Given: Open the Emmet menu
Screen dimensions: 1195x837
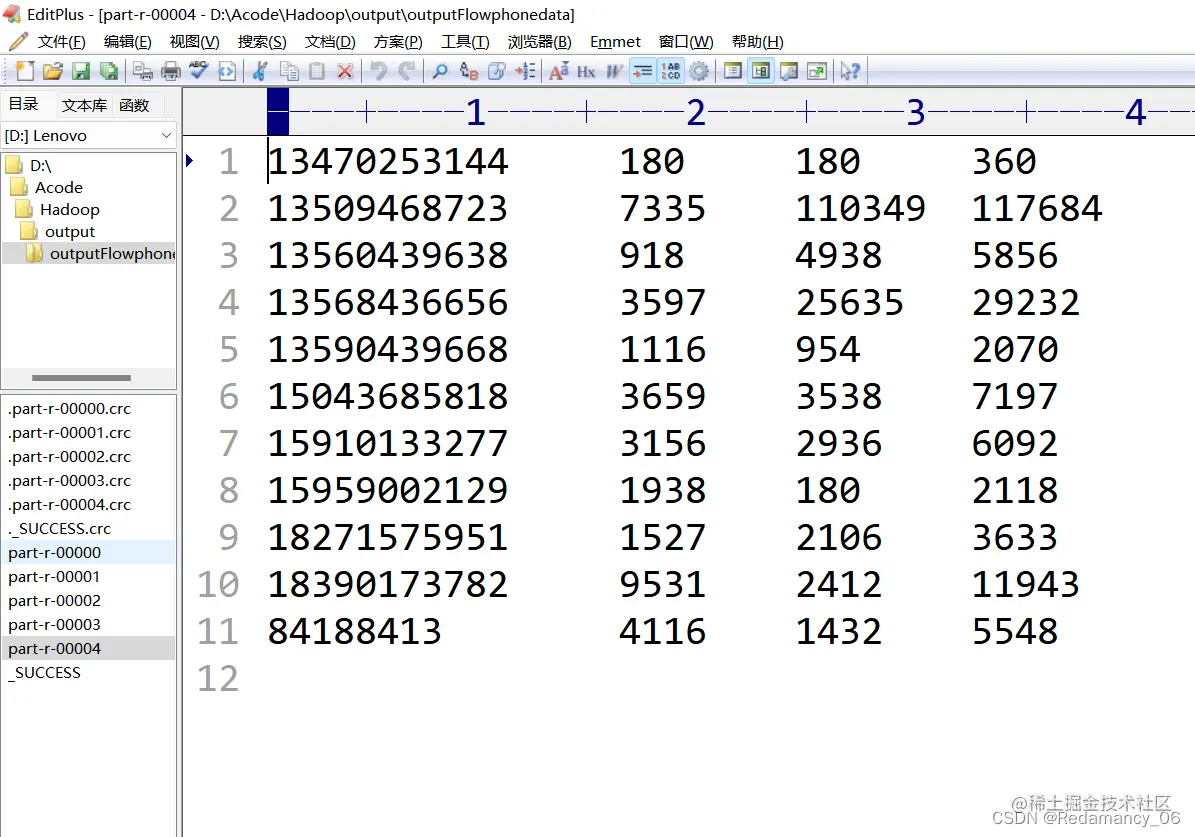Looking at the screenshot, I should click(615, 42).
